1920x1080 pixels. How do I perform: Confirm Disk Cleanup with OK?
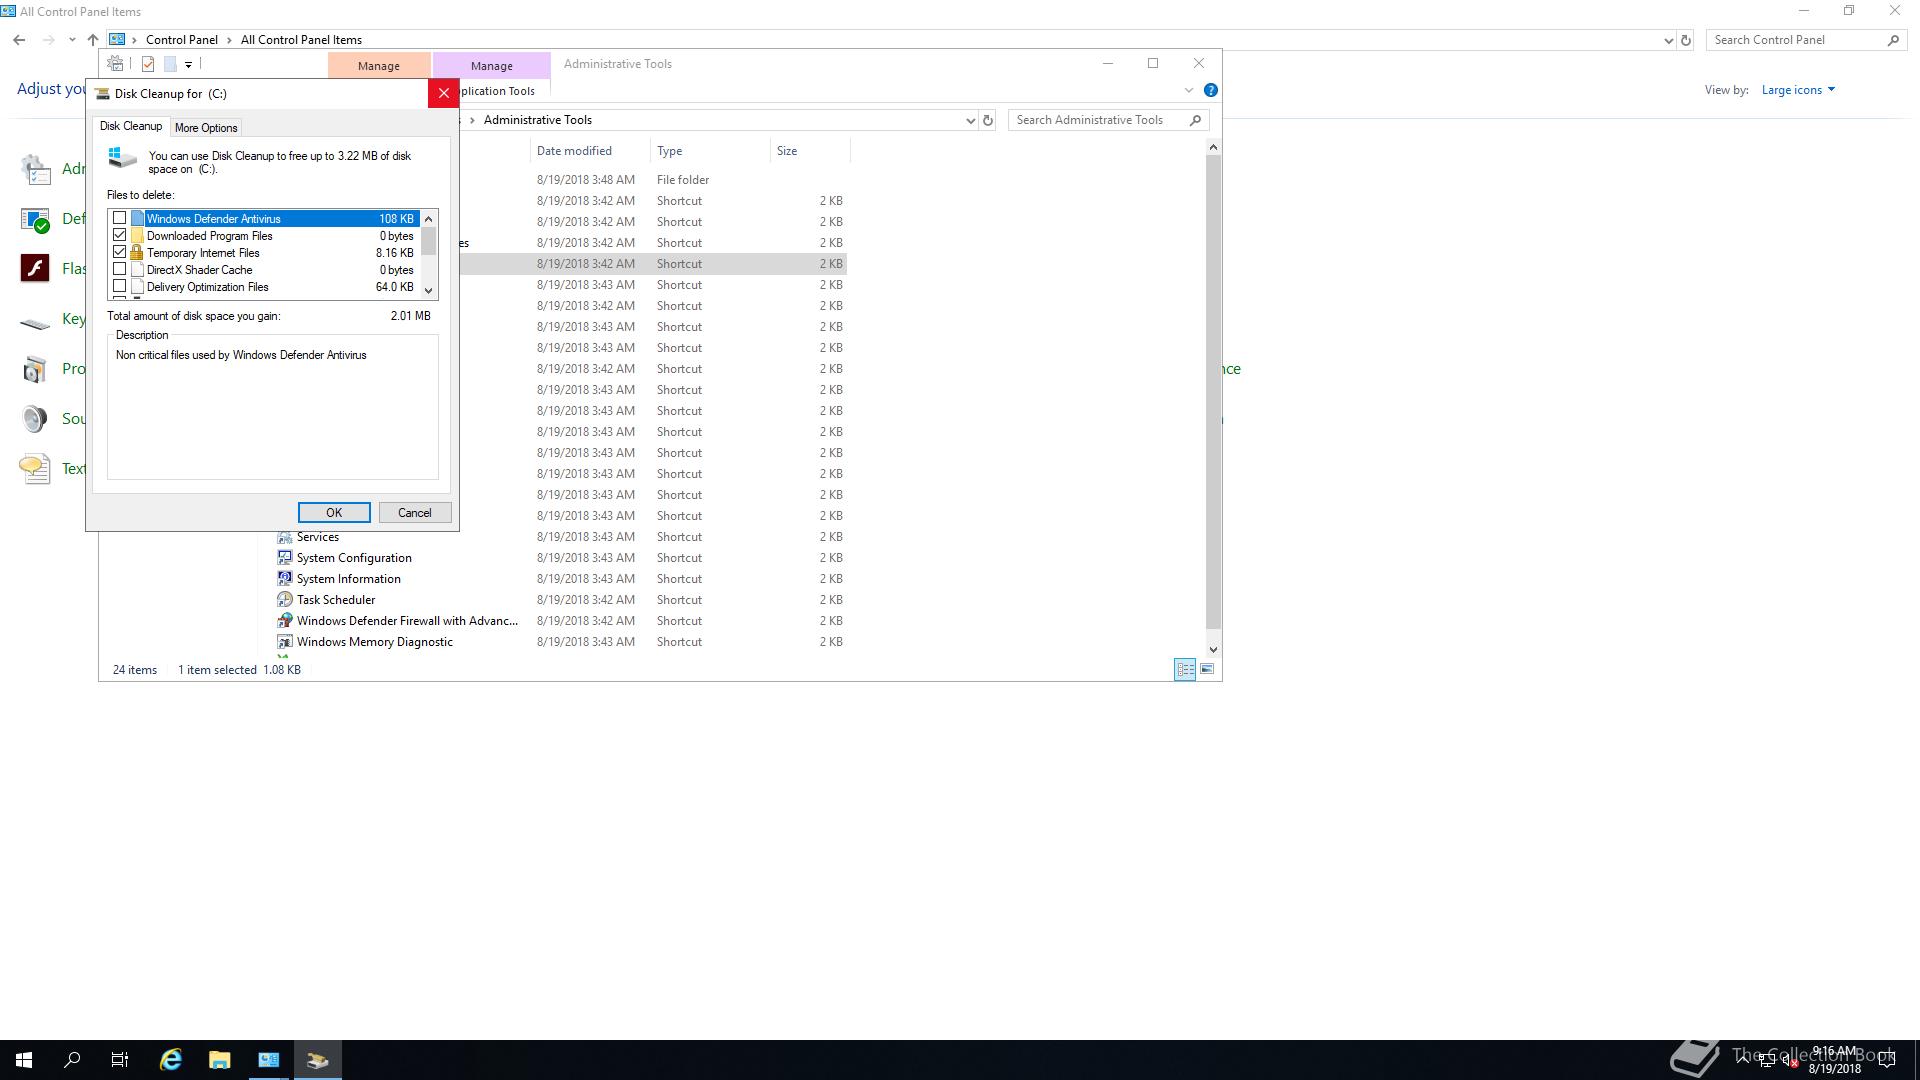334,512
